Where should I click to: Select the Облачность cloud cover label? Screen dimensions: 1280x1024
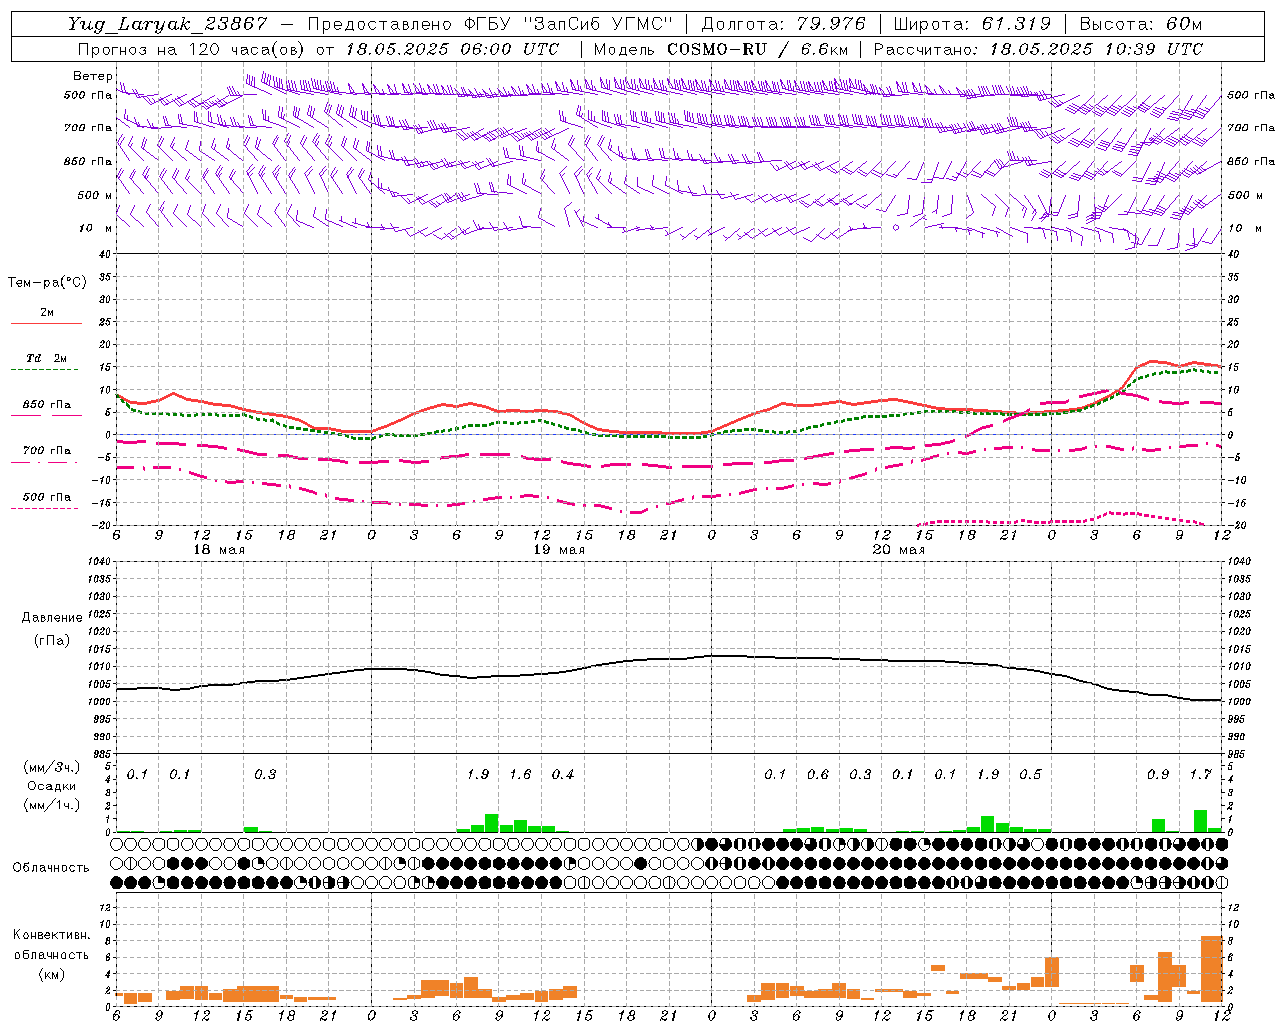click(51, 867)
